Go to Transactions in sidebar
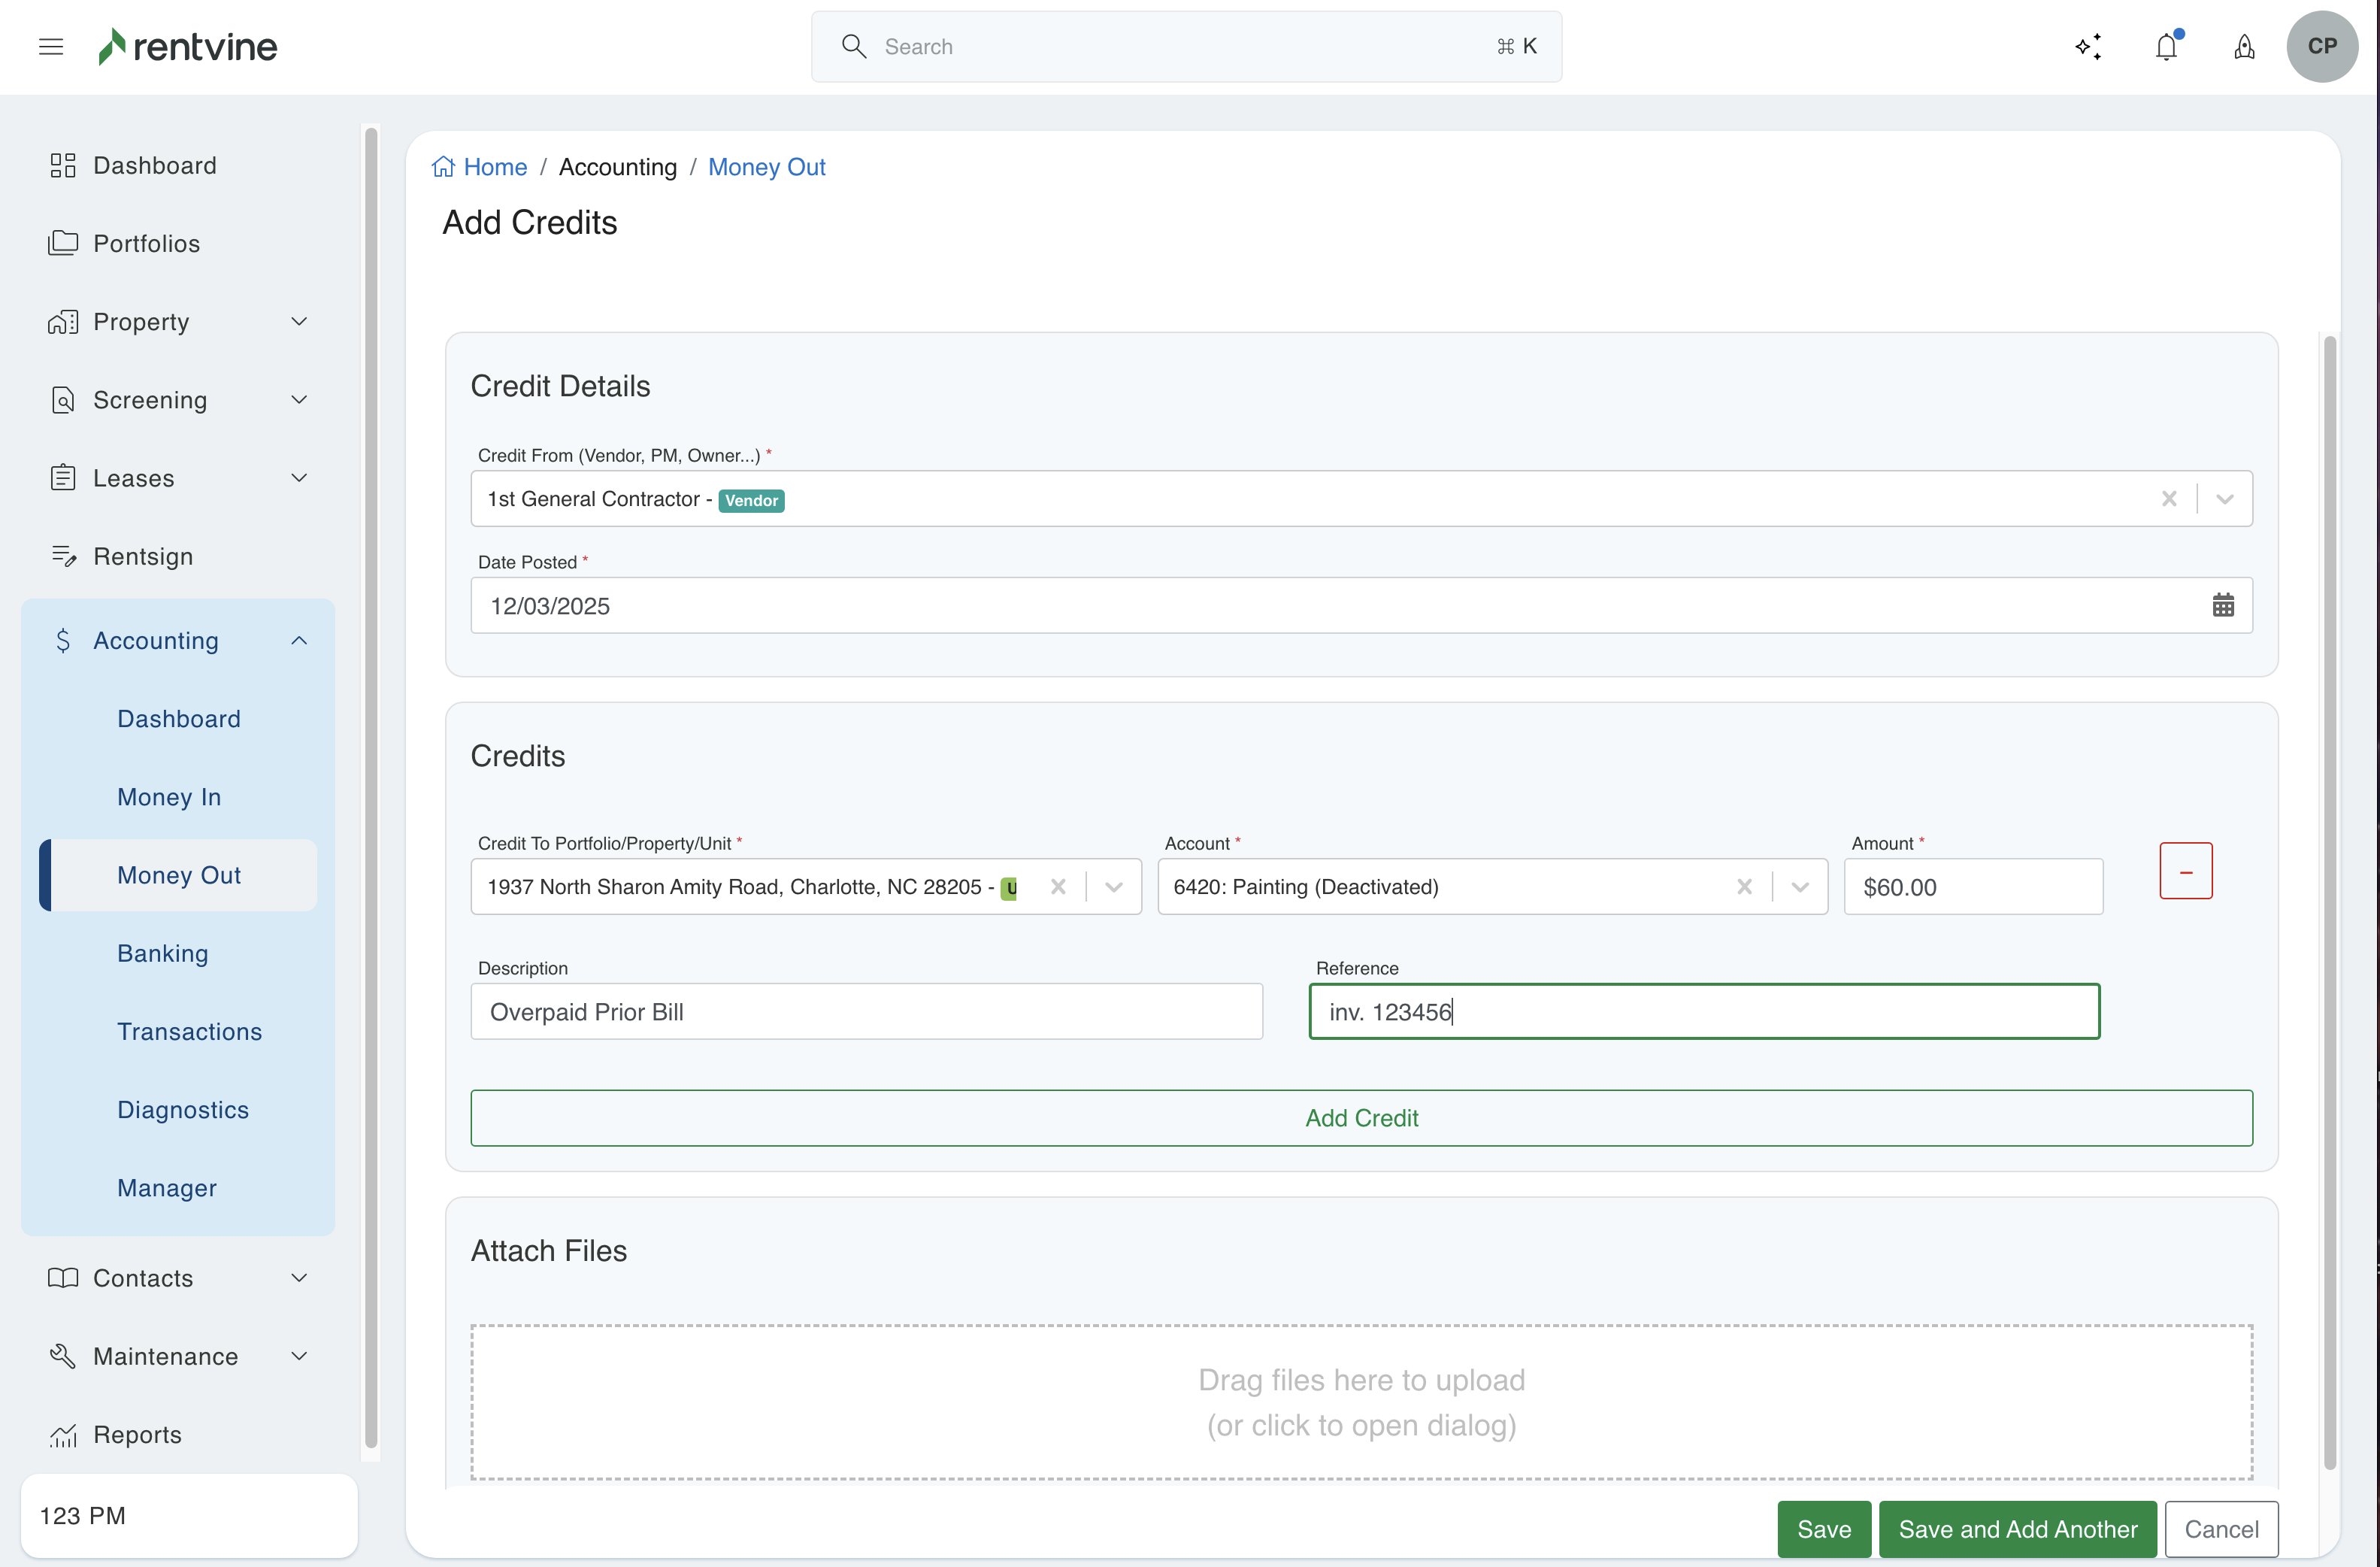This screenshot has width=2380, height=1567. click(x=189, y=1031)
